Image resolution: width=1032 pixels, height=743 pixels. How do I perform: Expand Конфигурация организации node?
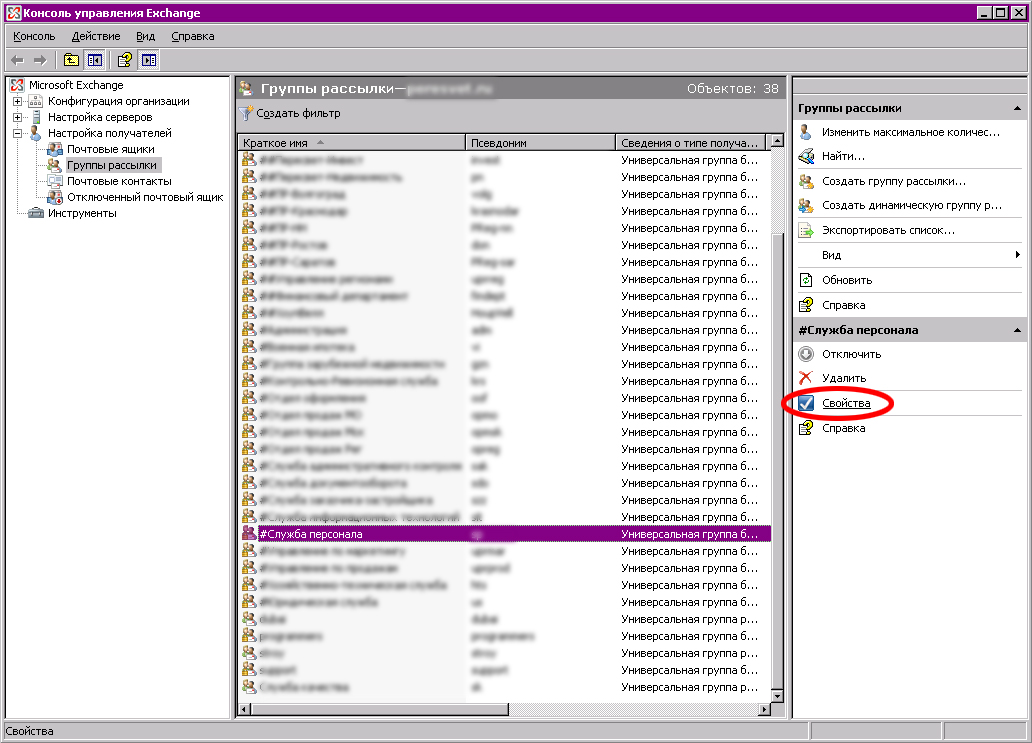18,101
